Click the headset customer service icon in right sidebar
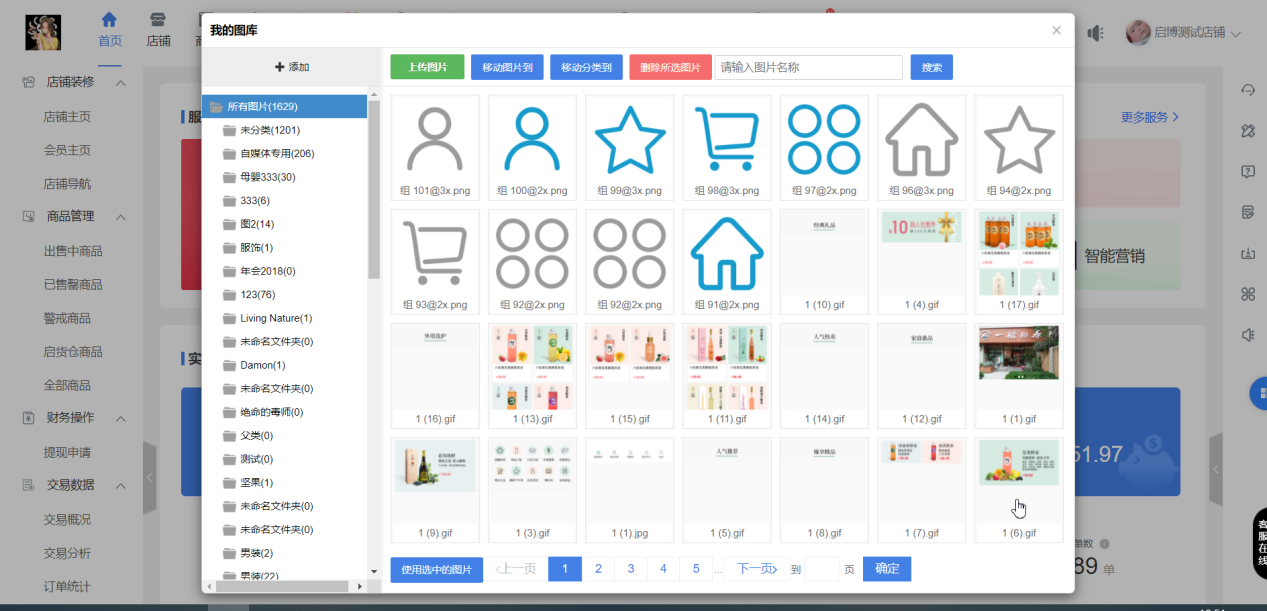Screen dimensions: 1267x611 pyautogui.click(x=1247, y=90)
